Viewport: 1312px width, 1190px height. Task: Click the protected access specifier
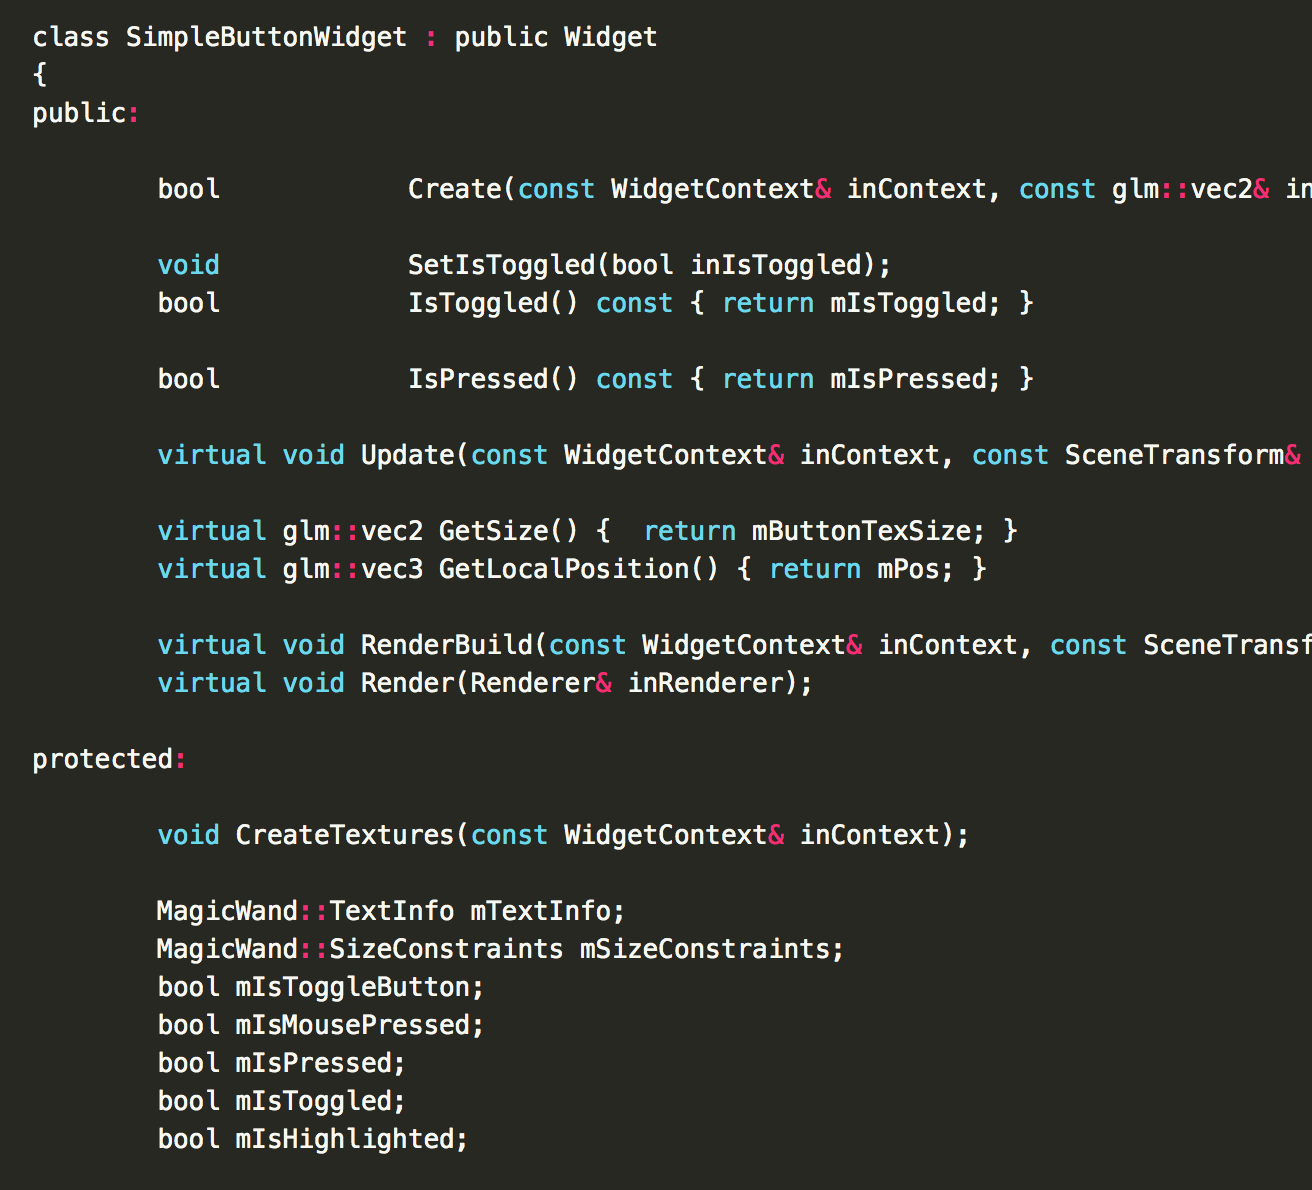coord(102,759)
